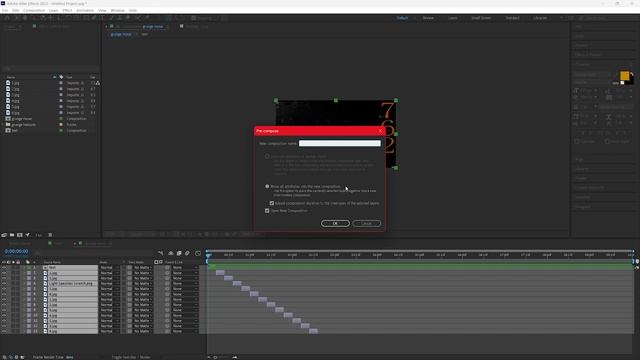Click the grunge textures folder icon

(8, 124)
